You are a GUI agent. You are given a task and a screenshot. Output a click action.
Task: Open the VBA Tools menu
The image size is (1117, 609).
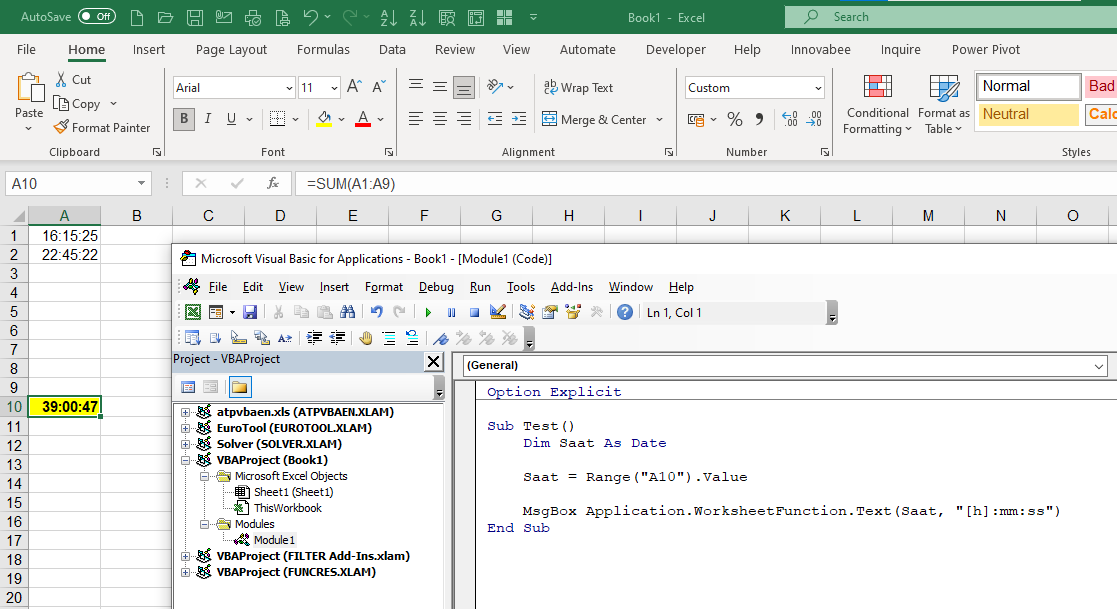point(521,287)
